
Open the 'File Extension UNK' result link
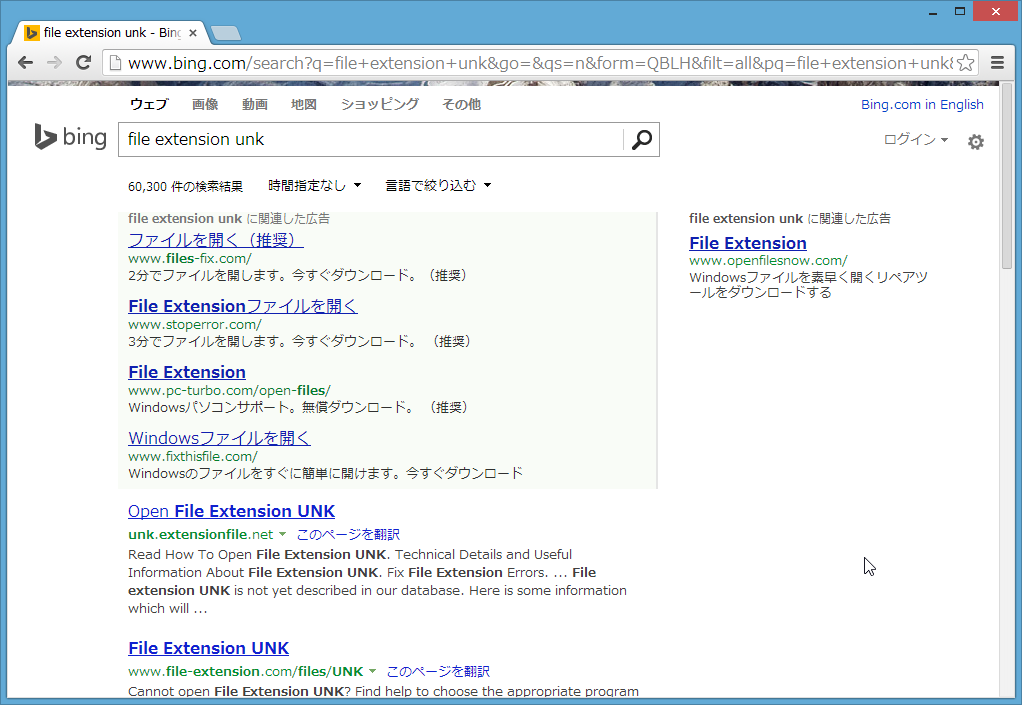point(209,648)
